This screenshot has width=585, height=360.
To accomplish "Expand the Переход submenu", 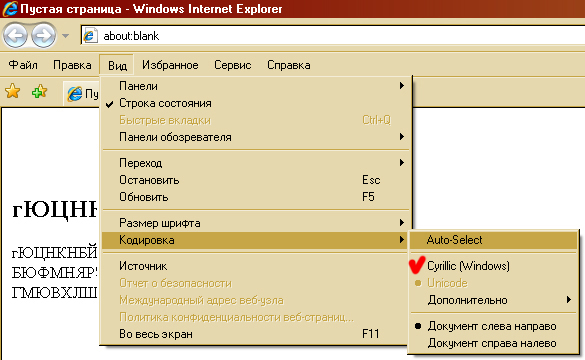I will (256, 163).
